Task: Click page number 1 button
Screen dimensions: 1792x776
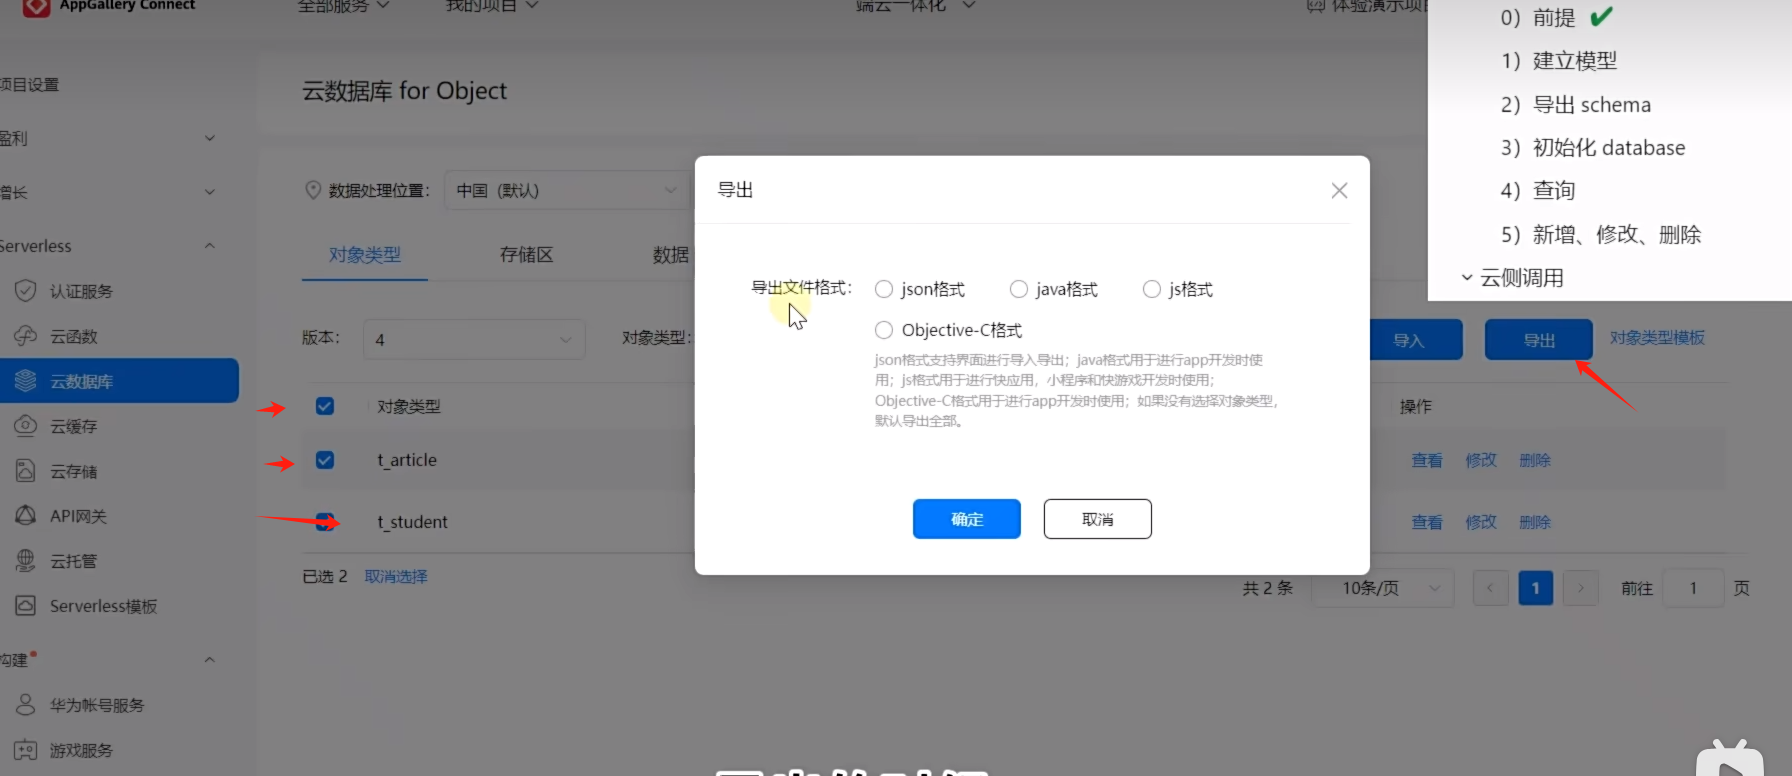Action: coord(1535,588)
